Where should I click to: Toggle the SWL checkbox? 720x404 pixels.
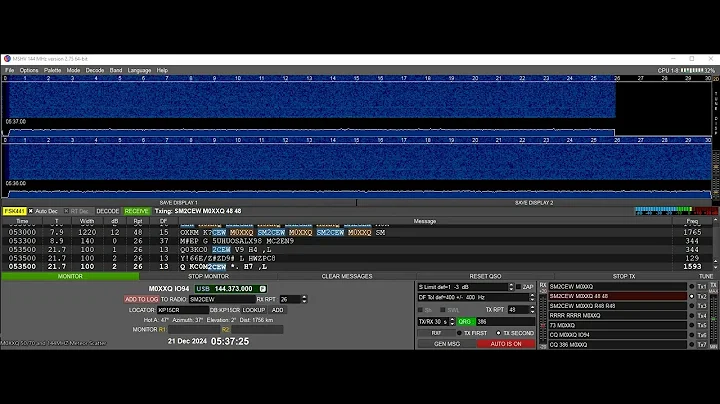click(x=443, y=310)
